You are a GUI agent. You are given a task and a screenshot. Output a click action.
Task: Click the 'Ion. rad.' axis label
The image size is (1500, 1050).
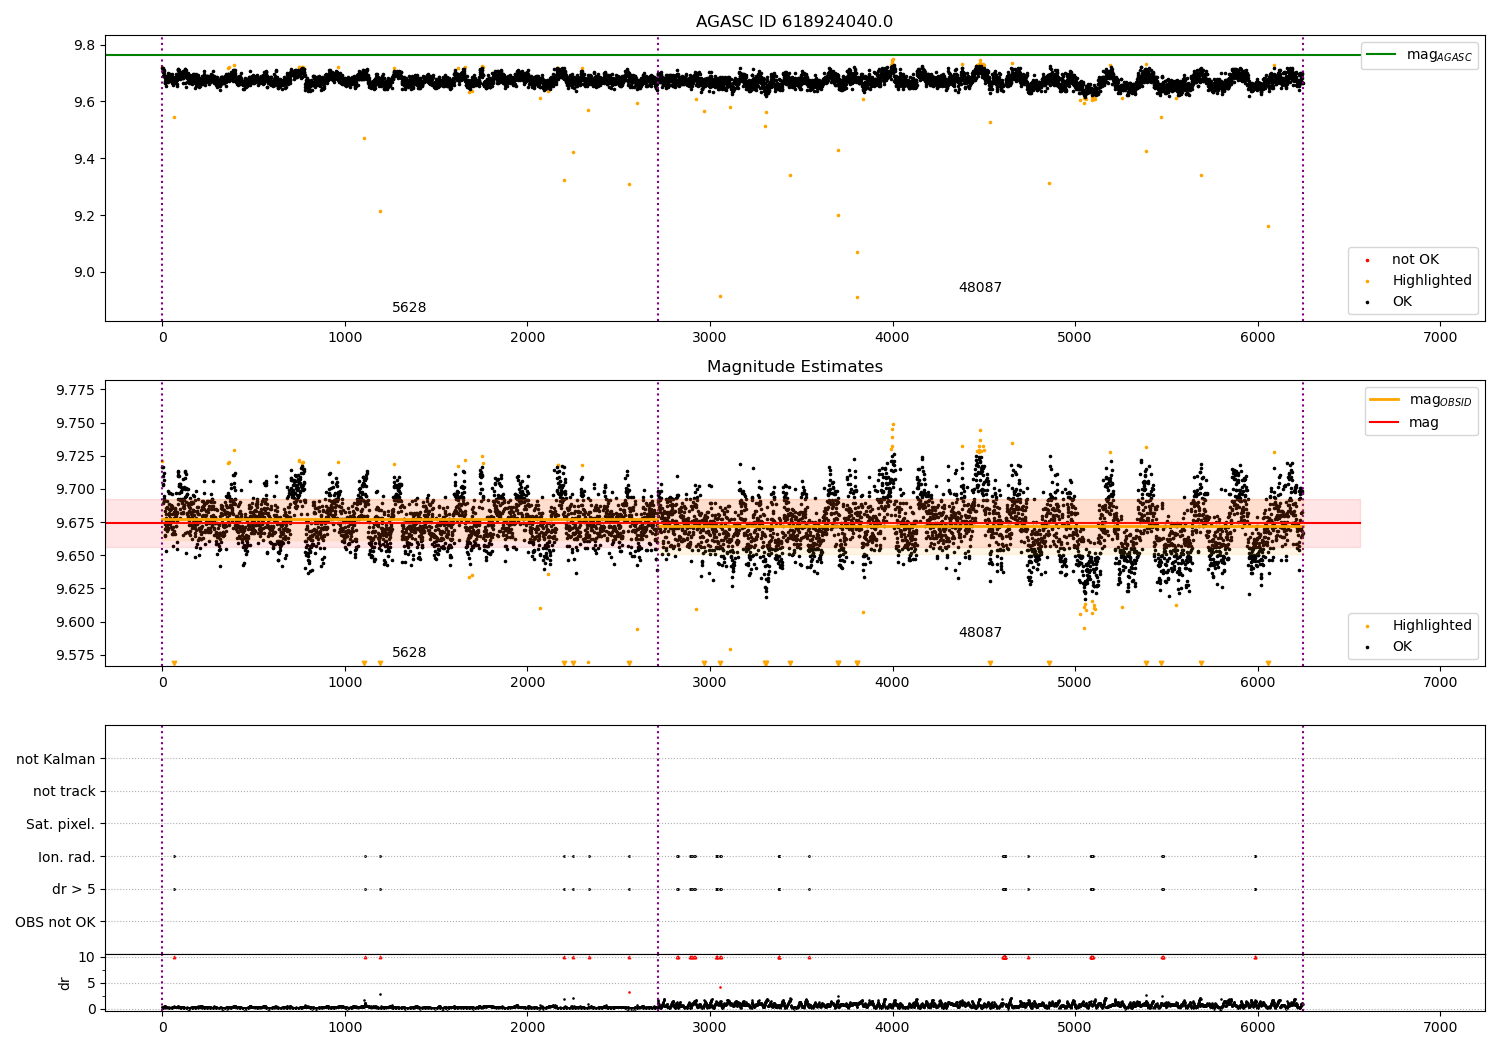67,857
